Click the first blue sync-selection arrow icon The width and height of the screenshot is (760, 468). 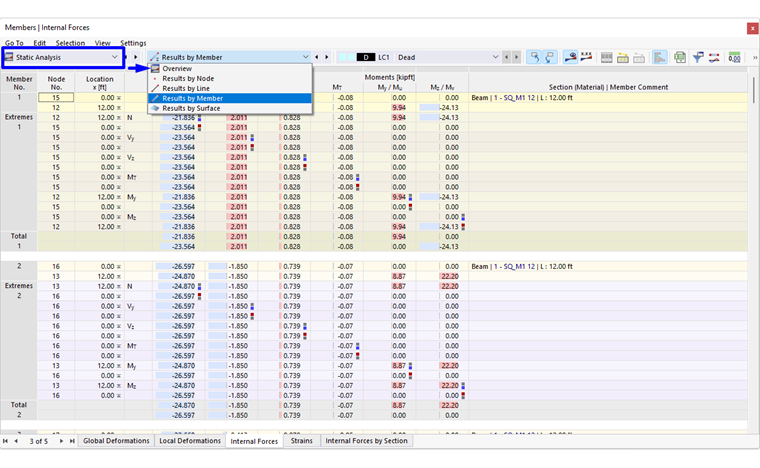click(x=535, y=57)
